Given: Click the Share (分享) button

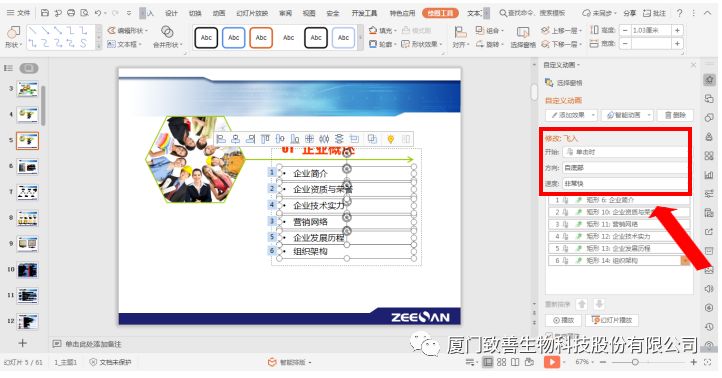Looking at the screenshot, I should pyautogui.click(x=630, y=13).
